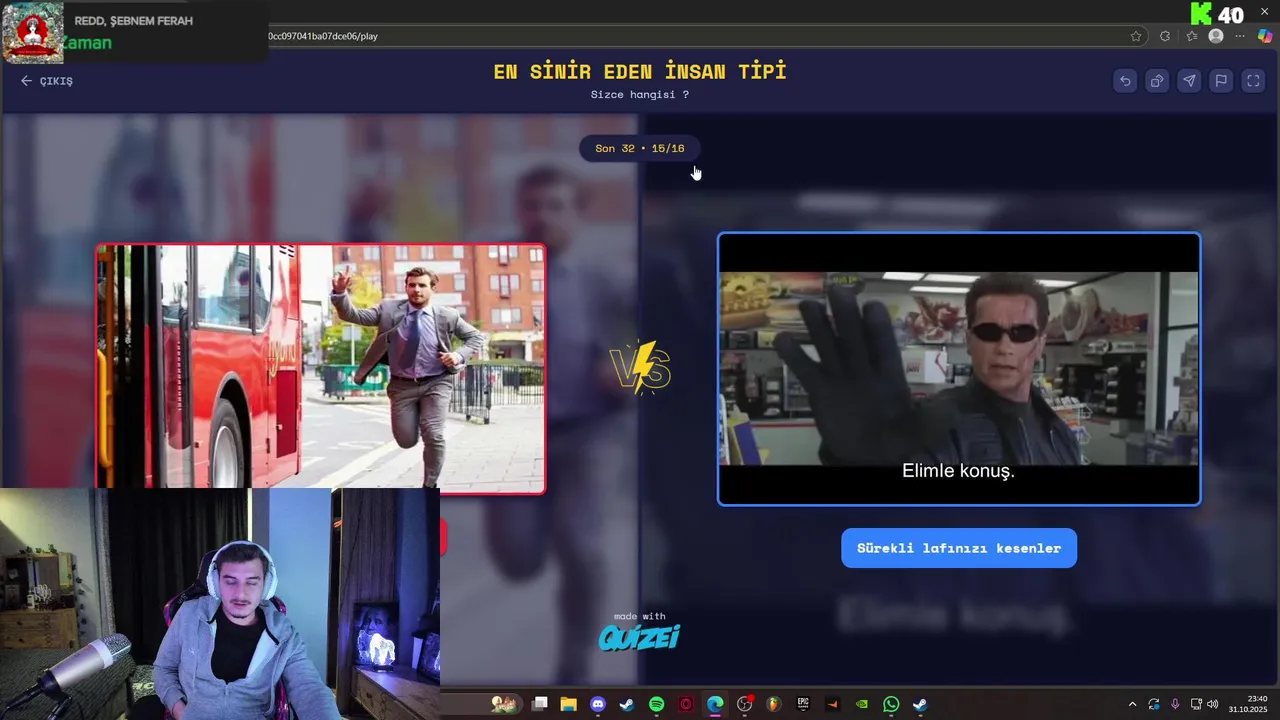Choose 'Sürekli lafınızı kesenler' option button
The height and width of the screenshot is (720, 1280).
[x=959, y=548]
